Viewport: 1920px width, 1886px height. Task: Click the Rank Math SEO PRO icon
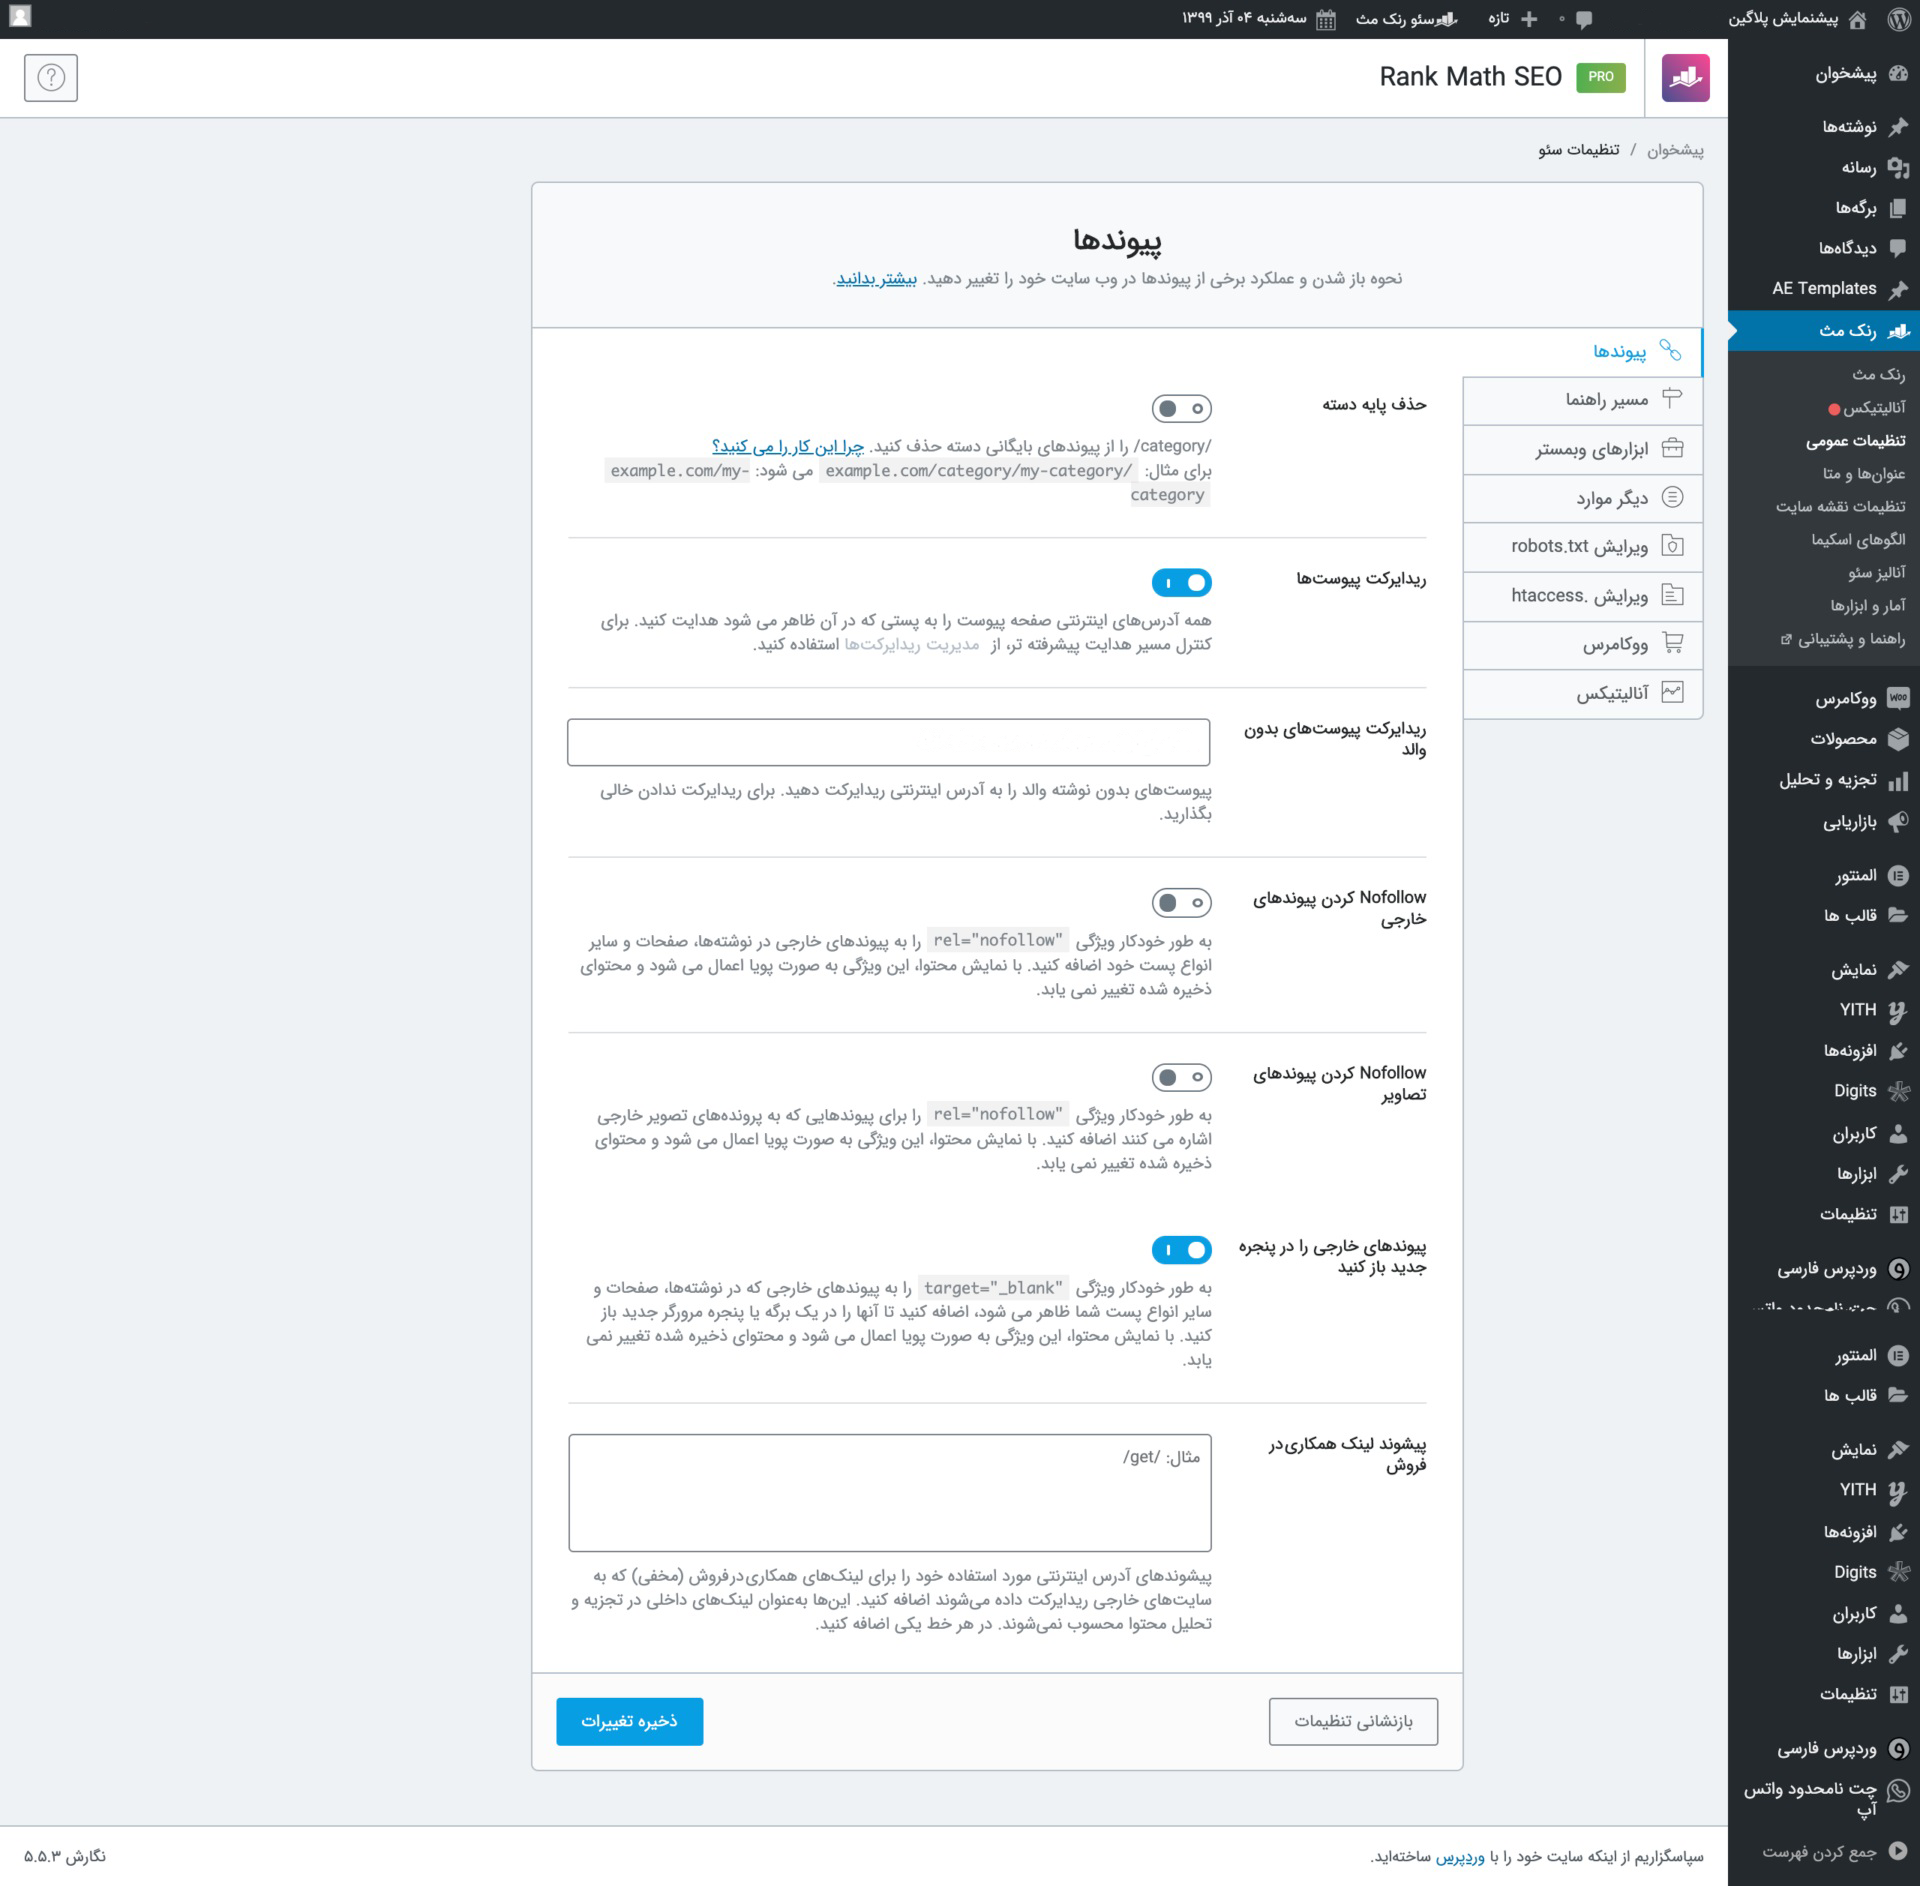coord(1682,76)
